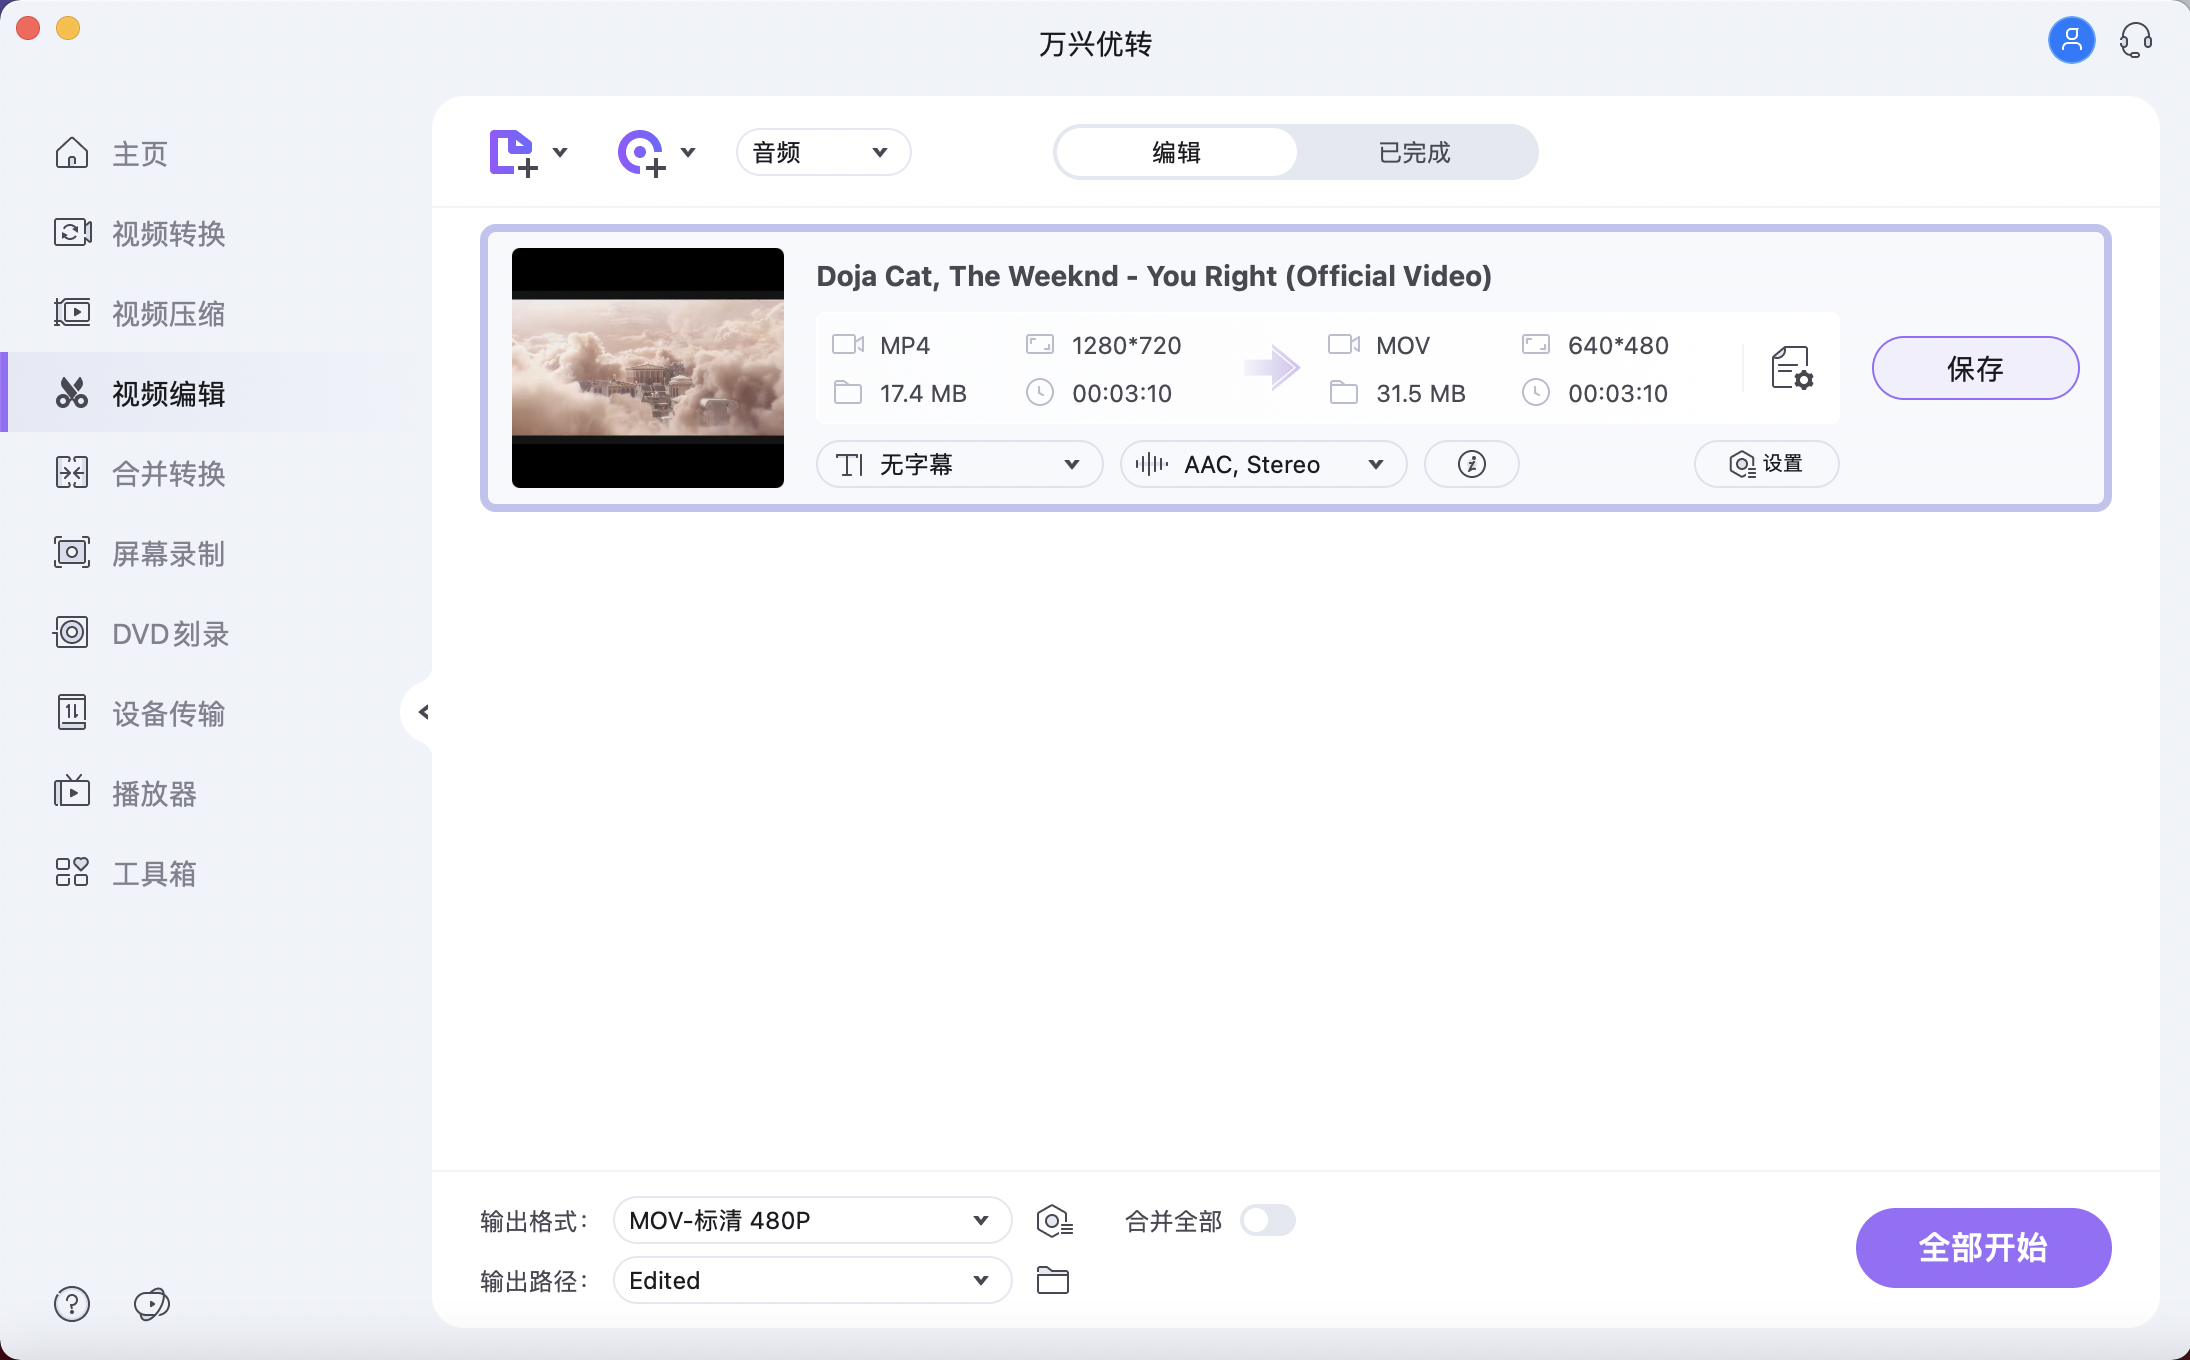Click the media info icon button
The width and height of the screenshot is (2190, 1360).
[1471, 464]
